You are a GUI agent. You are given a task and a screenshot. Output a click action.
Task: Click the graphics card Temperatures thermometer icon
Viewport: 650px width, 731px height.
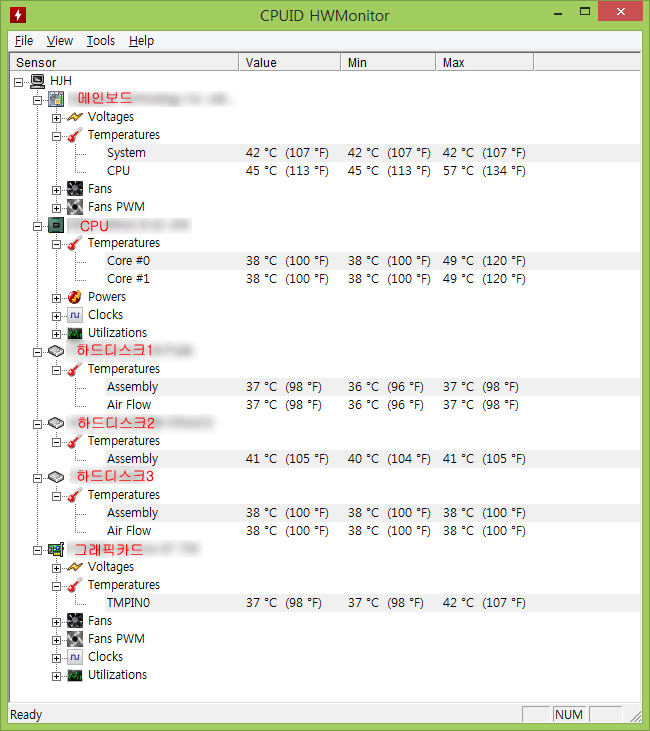[x=75, y=585]
